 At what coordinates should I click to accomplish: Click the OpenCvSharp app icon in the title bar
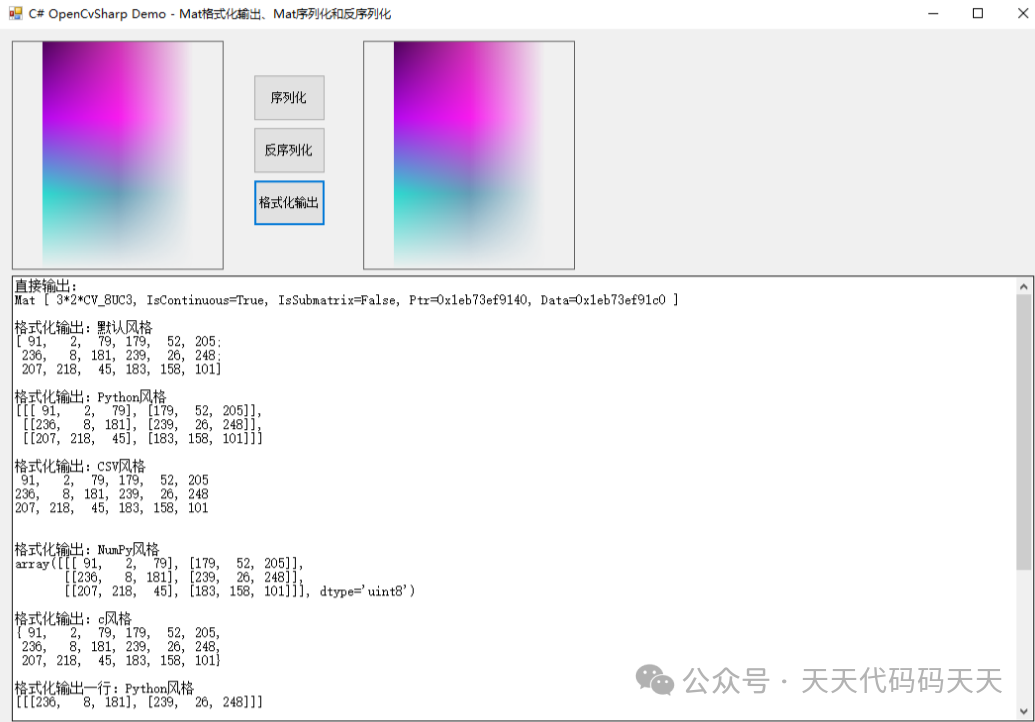pyautogui.click(x=13, y=13)
